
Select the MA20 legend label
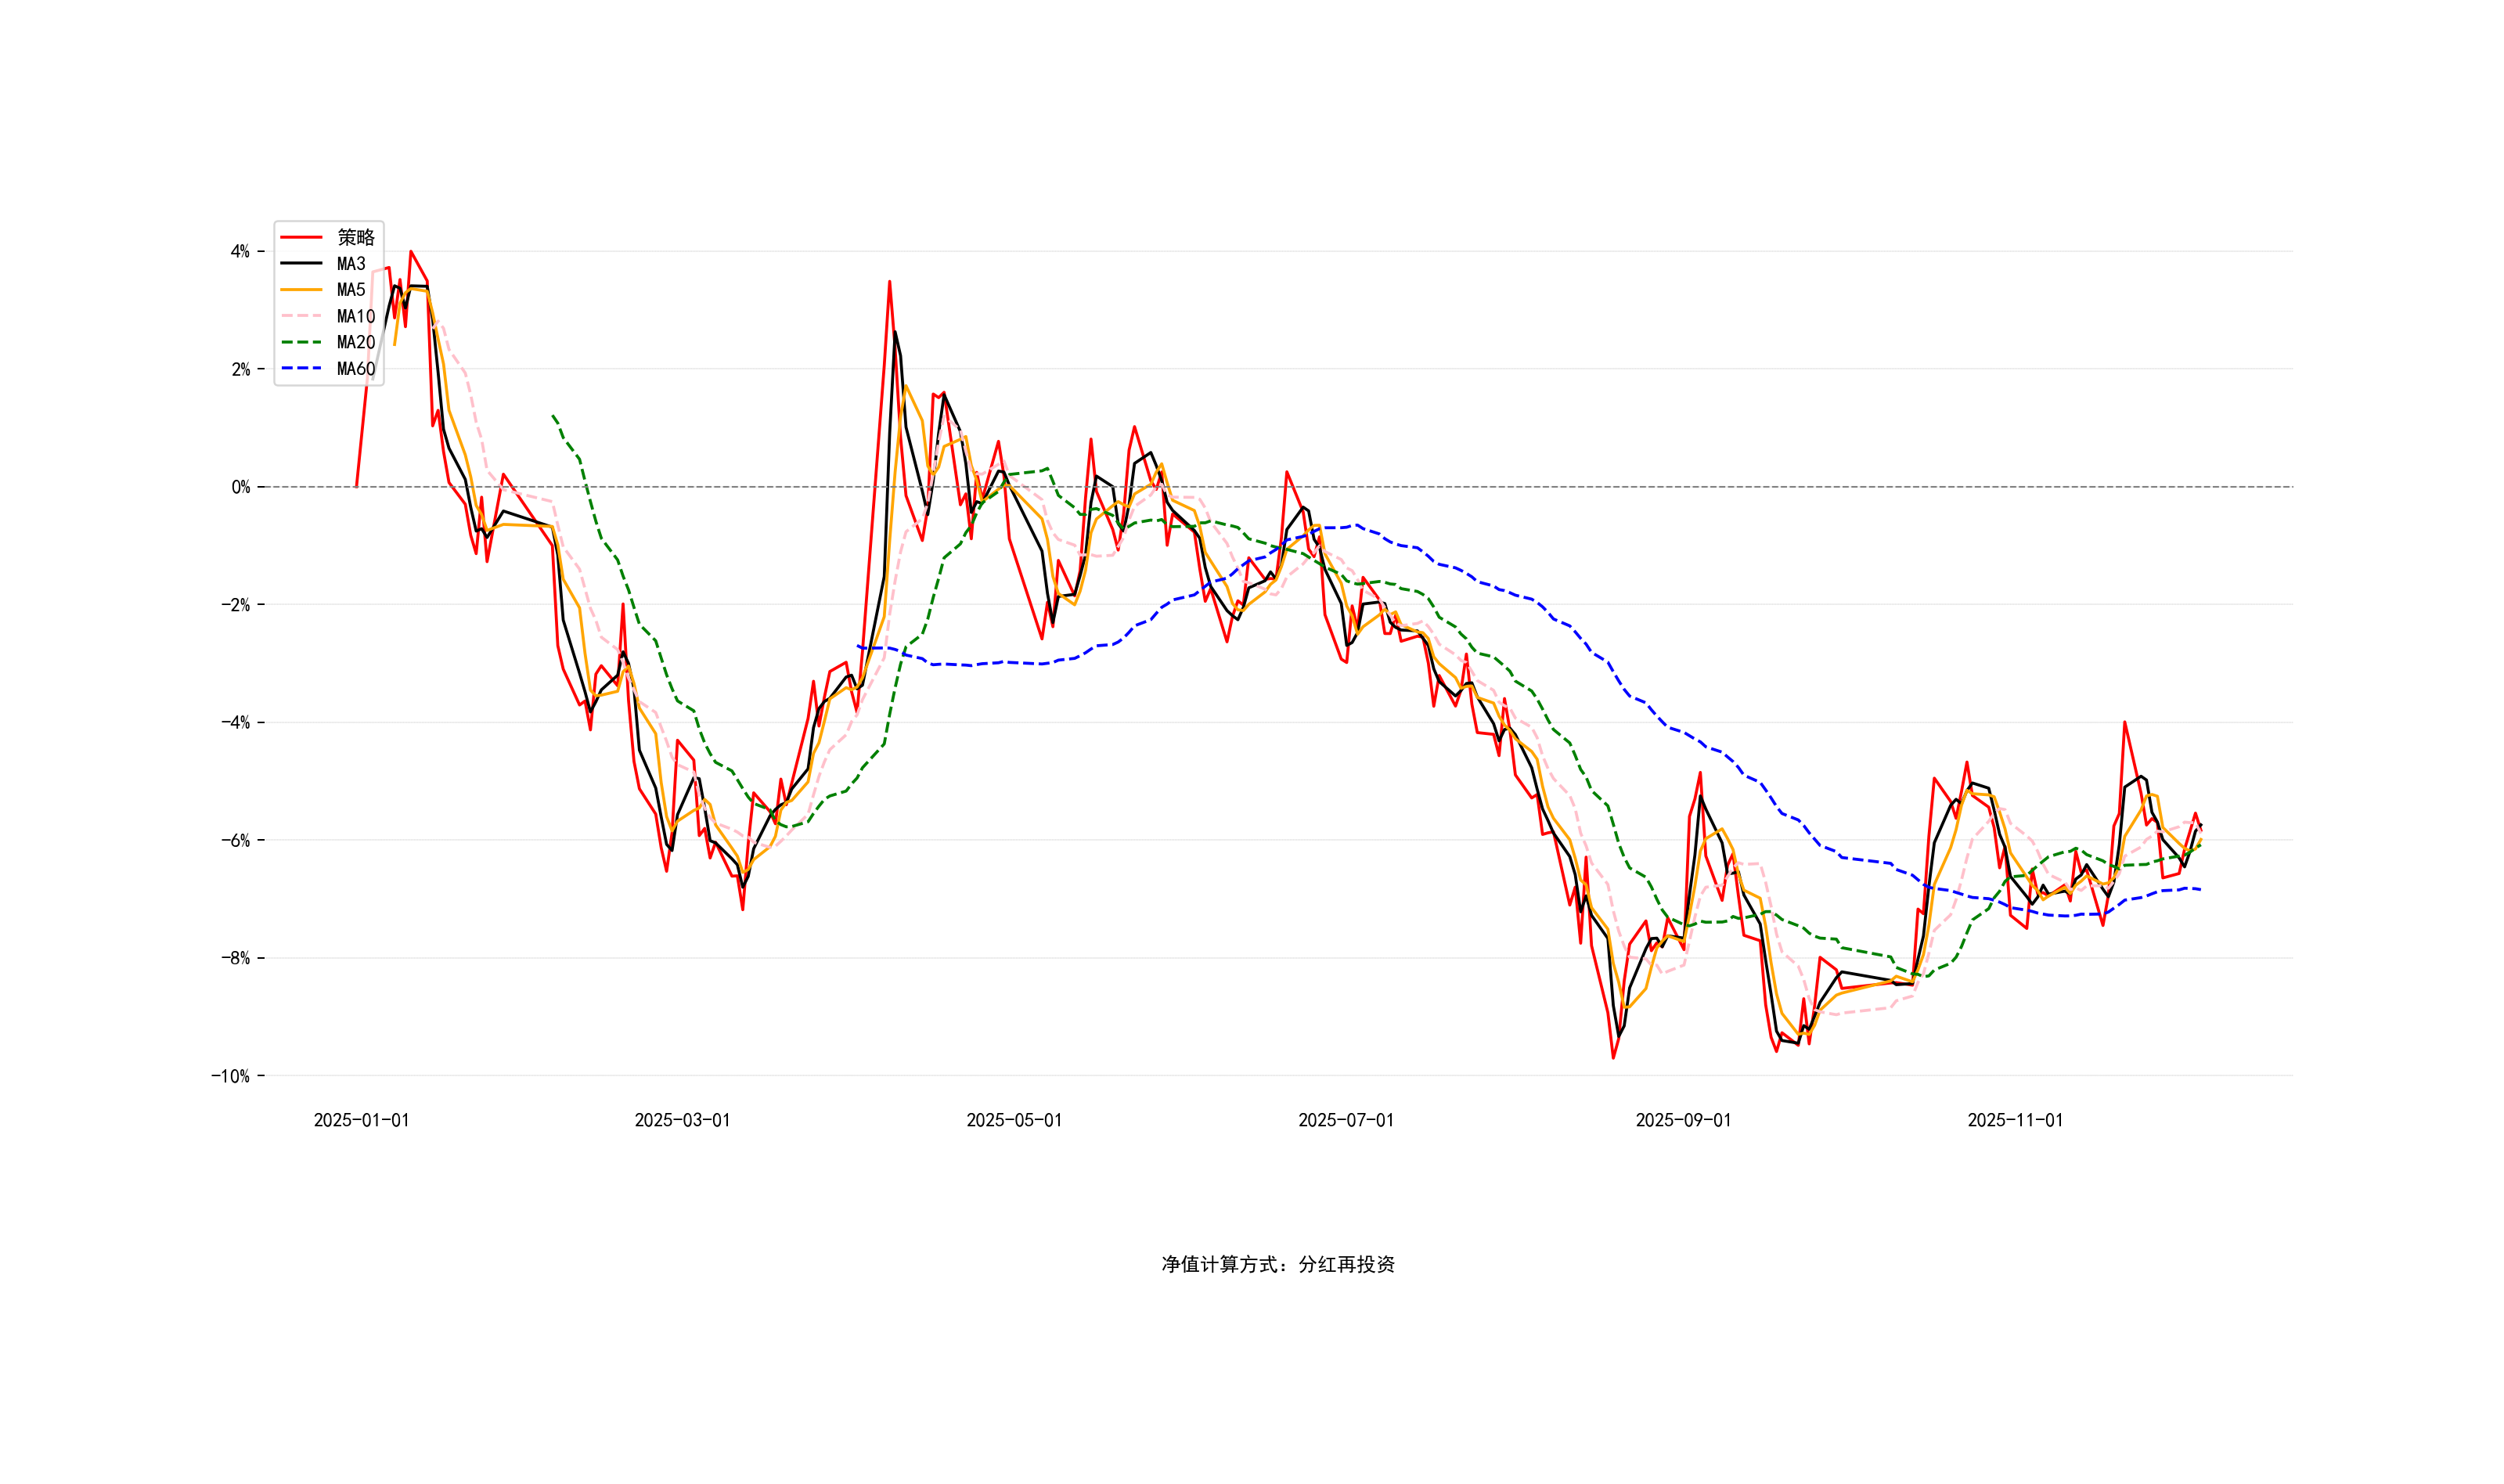pyautogui.click(x=355, y=342)
